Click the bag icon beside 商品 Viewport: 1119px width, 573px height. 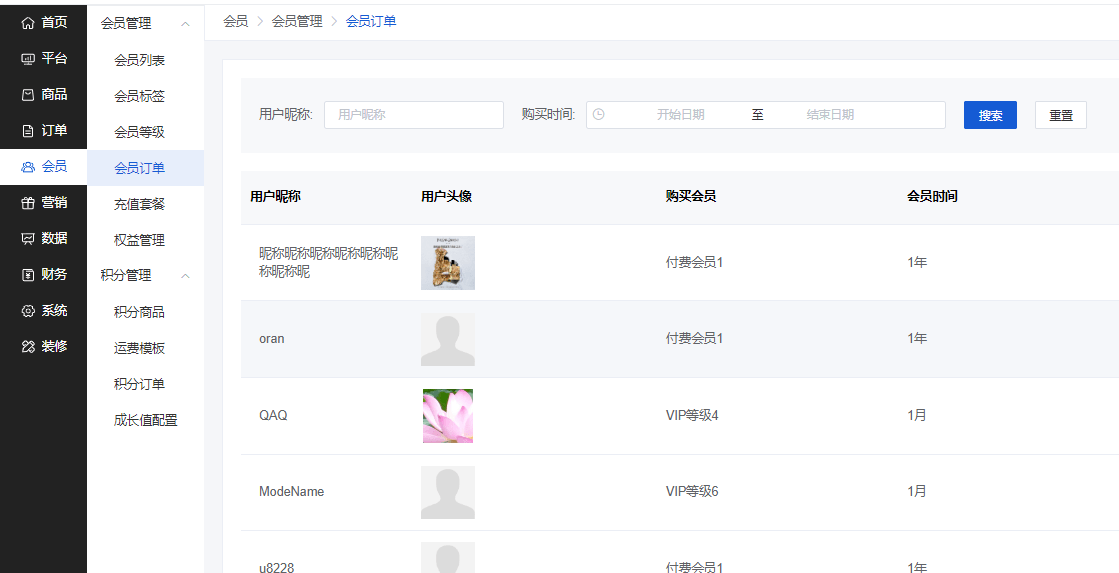click(x=28, y=95)
